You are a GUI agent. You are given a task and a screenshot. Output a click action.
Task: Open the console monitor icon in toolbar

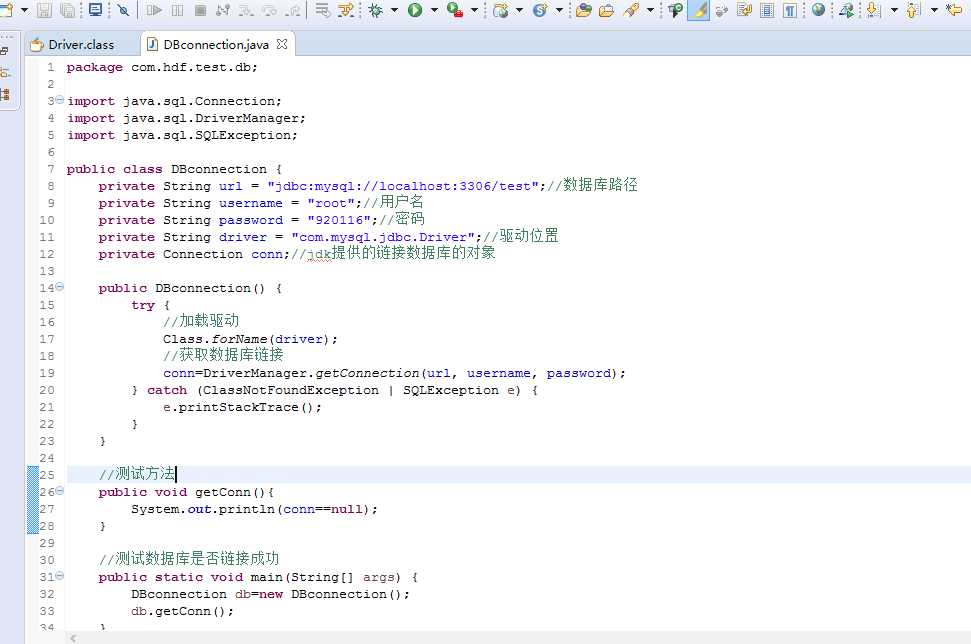[x=95, y=10]
